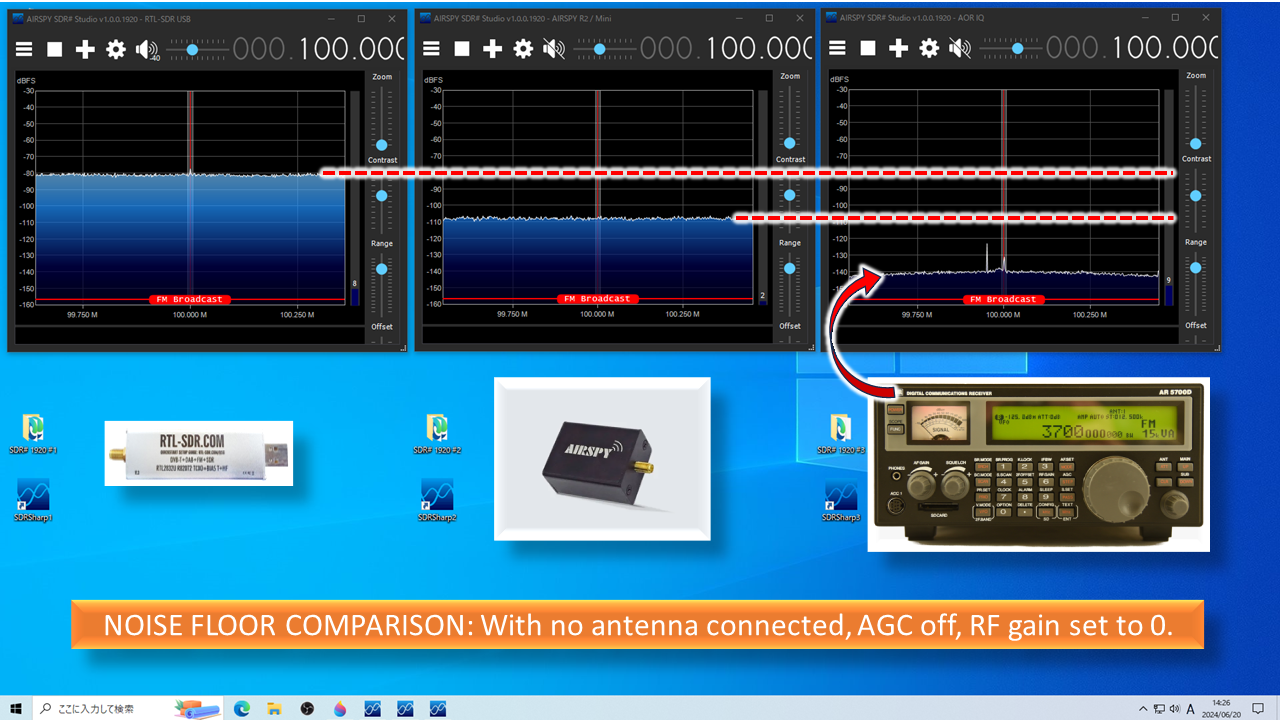1280x720 pixels.
Task: Open Microsoft Edge from taskbar
Action: (241, 709)
